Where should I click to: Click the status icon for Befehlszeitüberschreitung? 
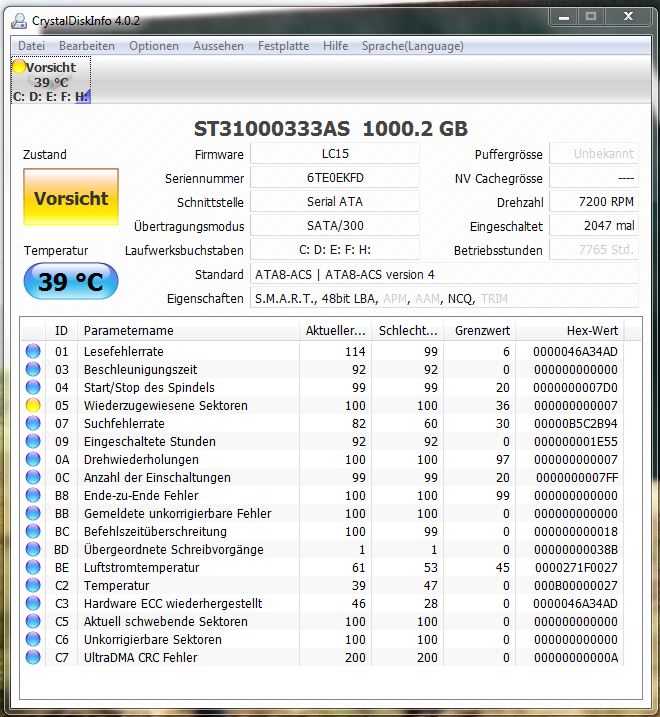point(33,531)
